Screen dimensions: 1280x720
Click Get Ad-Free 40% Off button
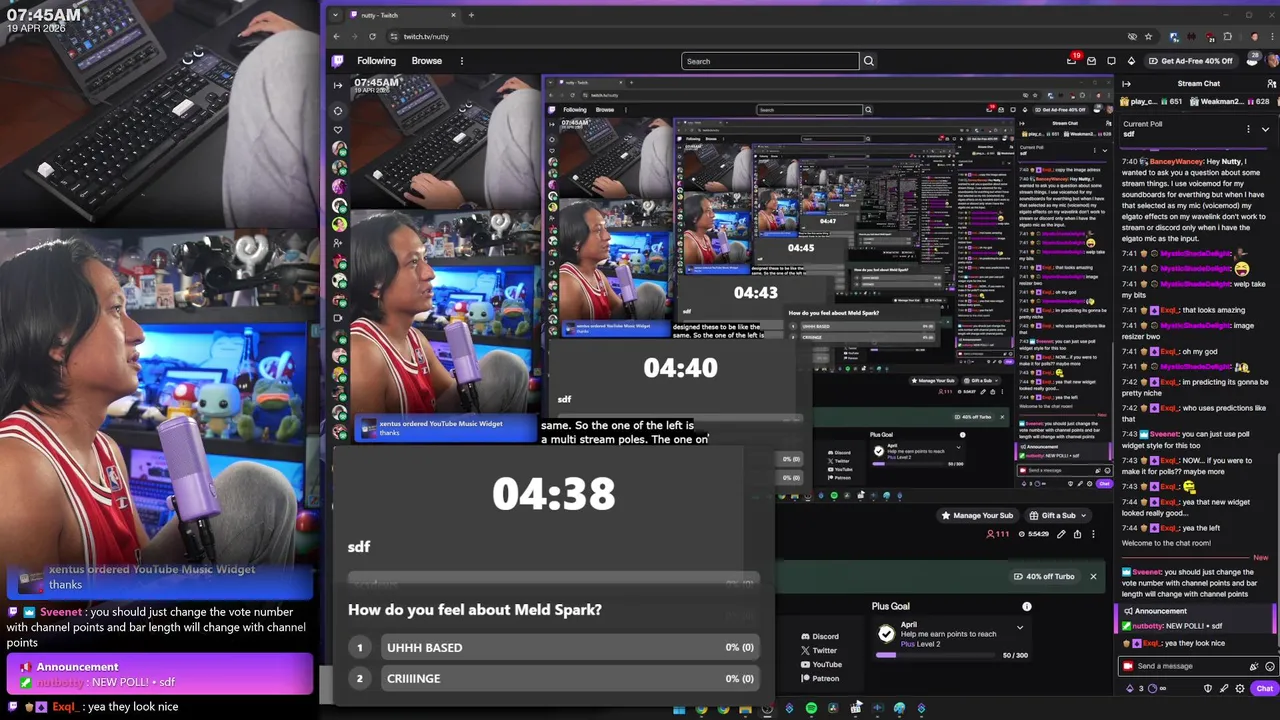[x=1190, y=61]
